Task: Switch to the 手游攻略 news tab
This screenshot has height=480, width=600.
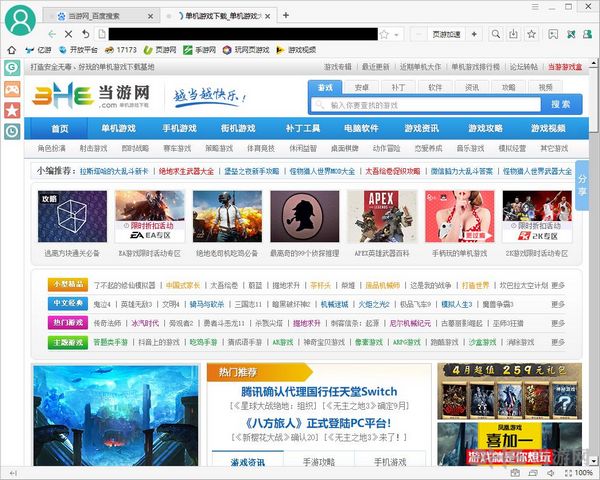Action: pyautogui.click(x=319, y=462)
